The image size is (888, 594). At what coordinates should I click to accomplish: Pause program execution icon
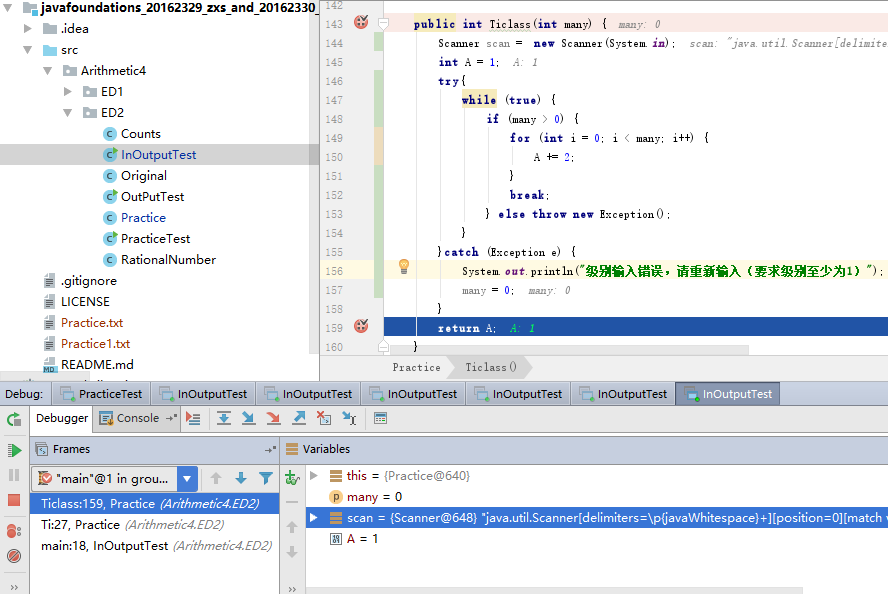click(x=14, y=475)
